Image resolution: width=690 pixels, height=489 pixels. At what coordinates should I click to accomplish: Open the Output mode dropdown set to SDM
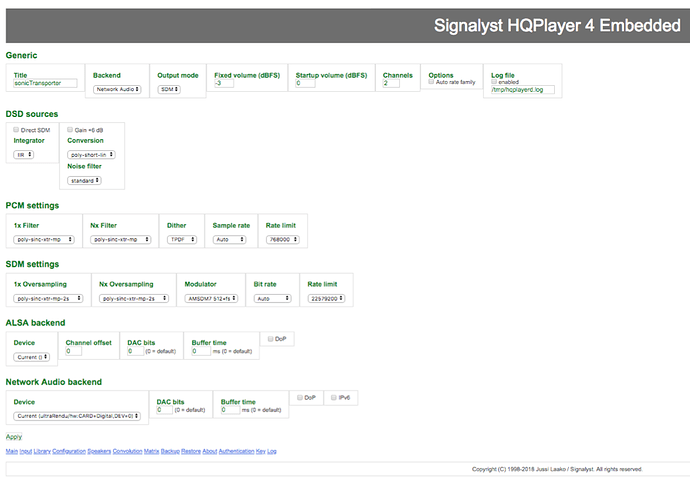(x=169, y=89)
